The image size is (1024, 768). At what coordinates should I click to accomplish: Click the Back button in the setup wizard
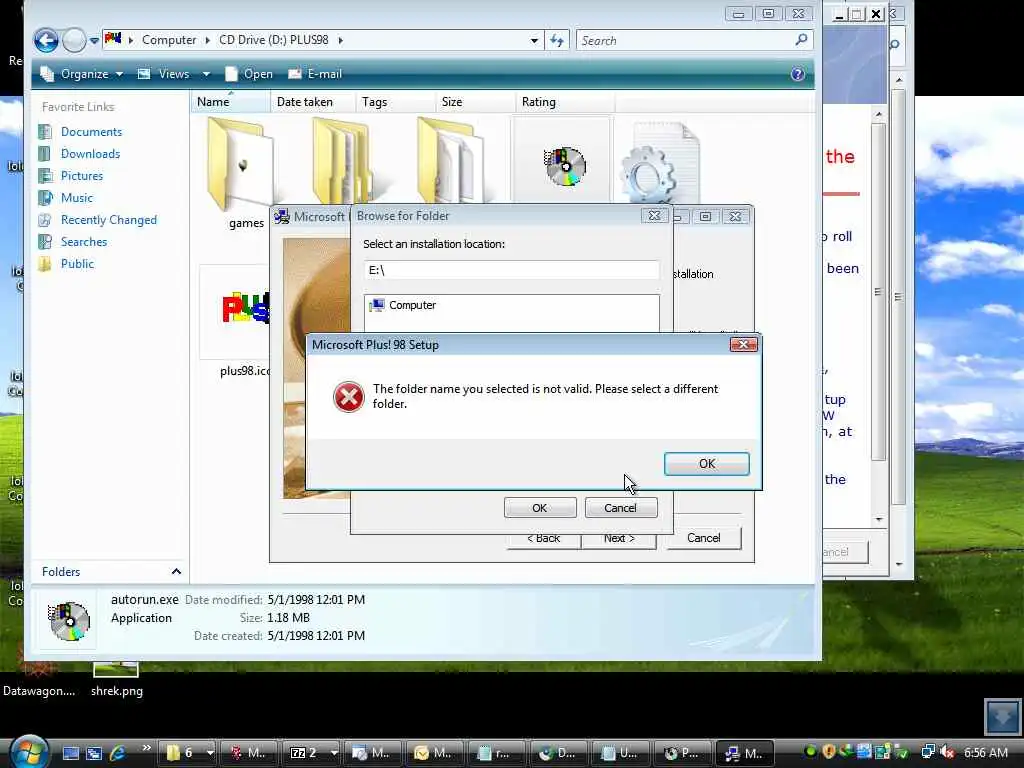coord(543,539)
